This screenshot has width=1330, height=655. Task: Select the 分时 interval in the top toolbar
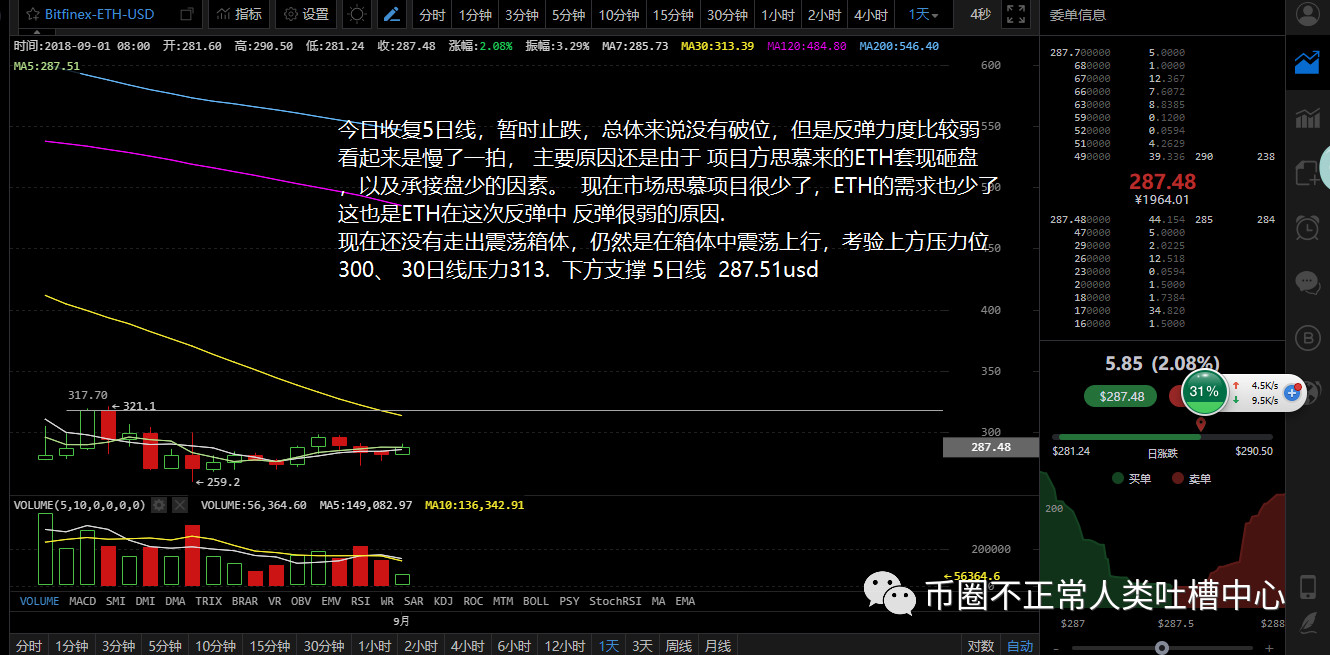432,15
